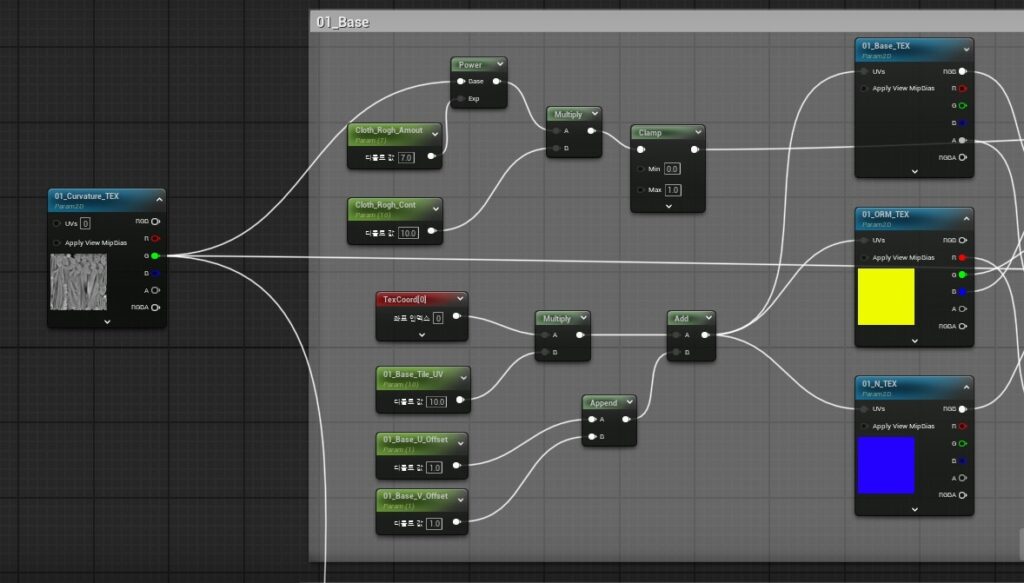Screen dimensions: 1024x583
Task: Click the UVs input pin of 01_Curvature_TEX
Action: tap(57, 223)
